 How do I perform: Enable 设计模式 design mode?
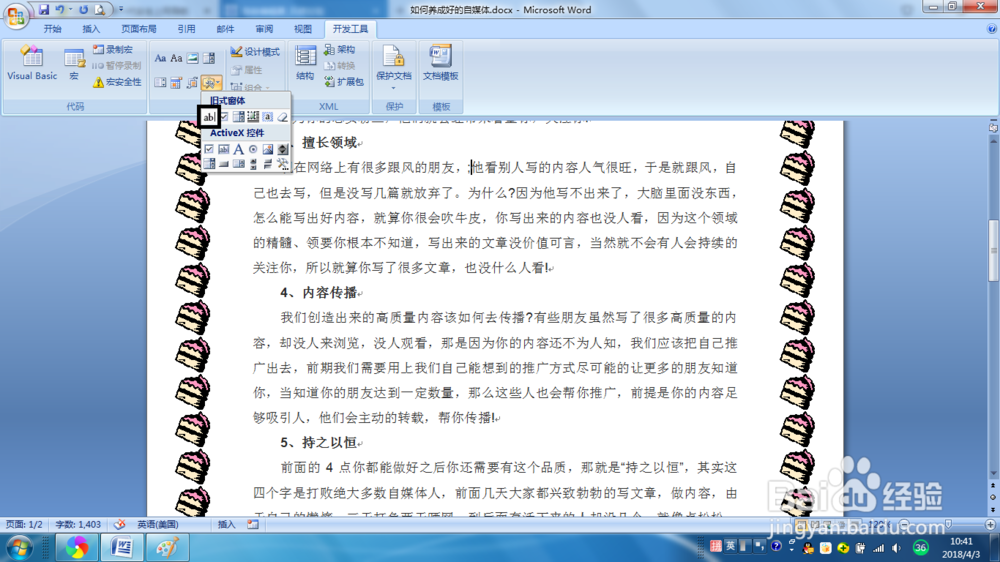(255, 52)
